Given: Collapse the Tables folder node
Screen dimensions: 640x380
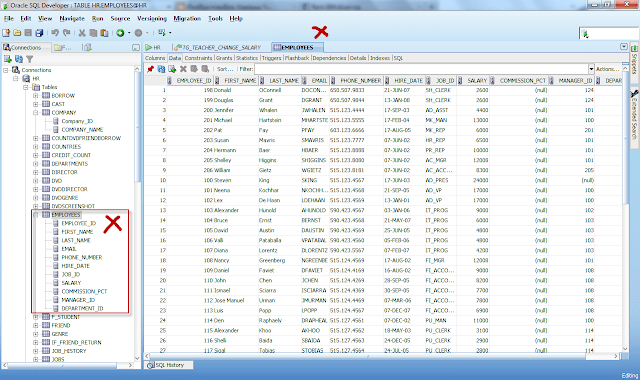Looking at the screenshot, I should pos(26,87).
